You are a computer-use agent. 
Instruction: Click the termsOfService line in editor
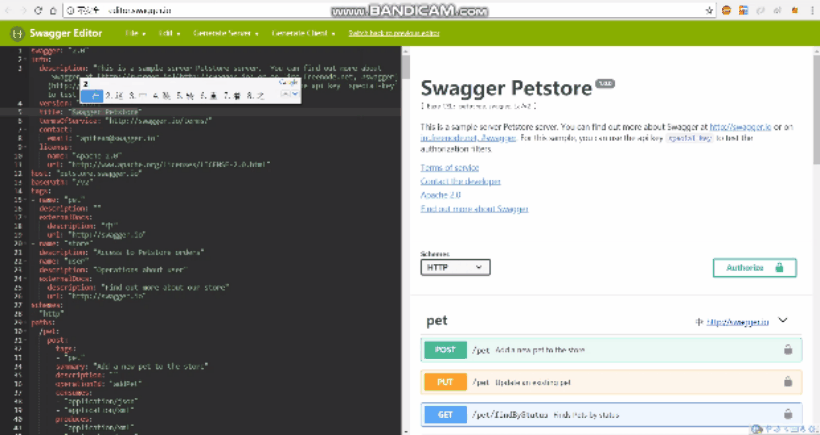[x=126, y=121]
